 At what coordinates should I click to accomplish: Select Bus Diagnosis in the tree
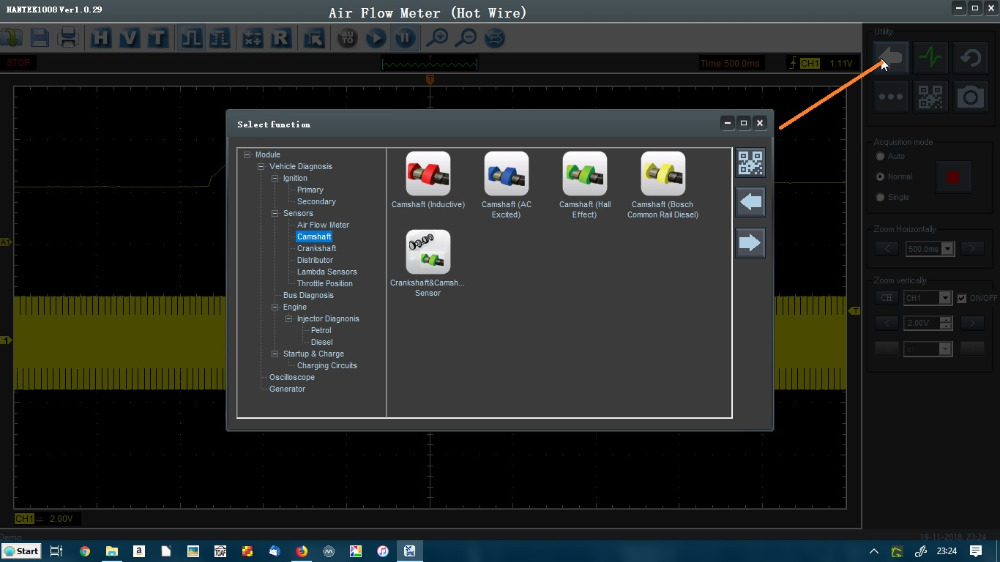(x=308, y=295)
